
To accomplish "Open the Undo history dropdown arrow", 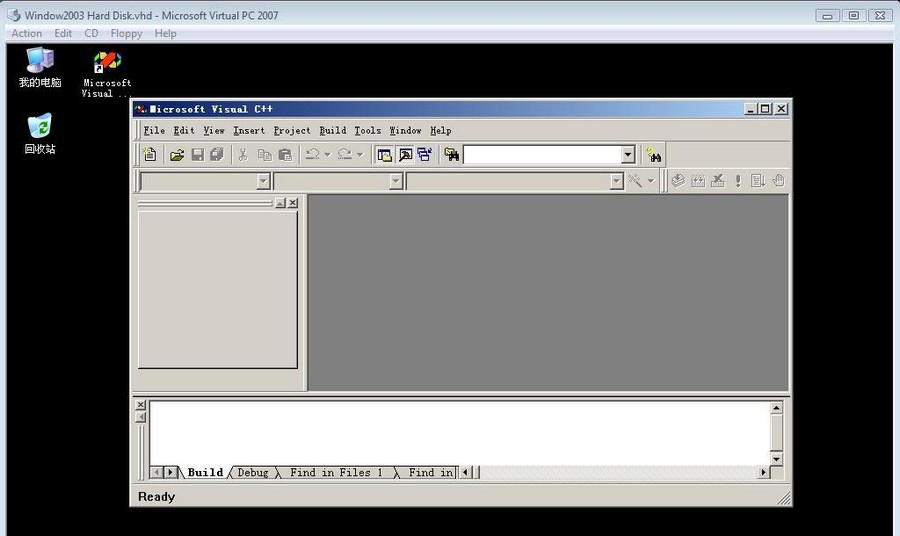I will (x=328, y=154).
